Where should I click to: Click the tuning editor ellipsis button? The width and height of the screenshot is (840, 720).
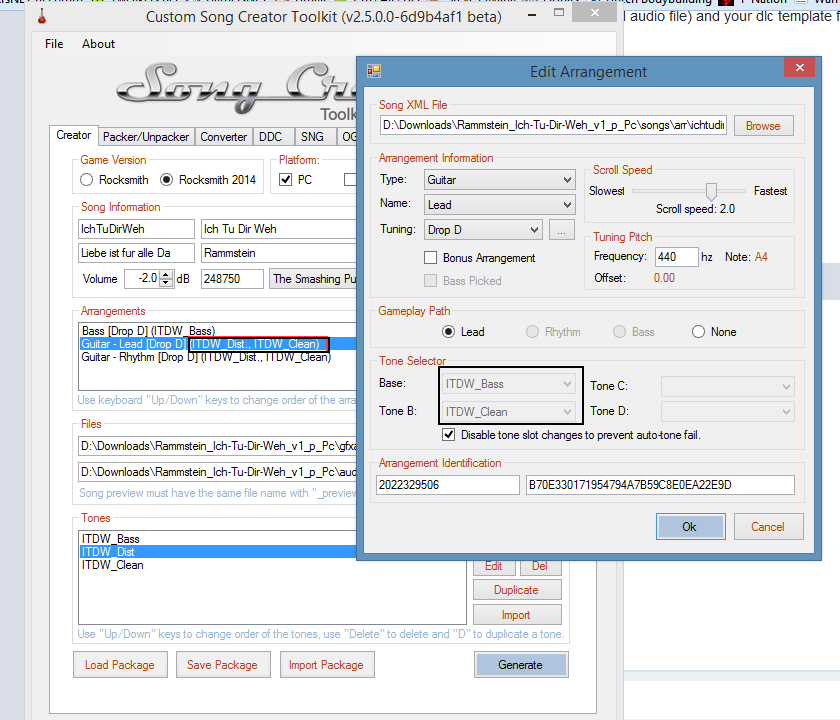pos(561,230)
